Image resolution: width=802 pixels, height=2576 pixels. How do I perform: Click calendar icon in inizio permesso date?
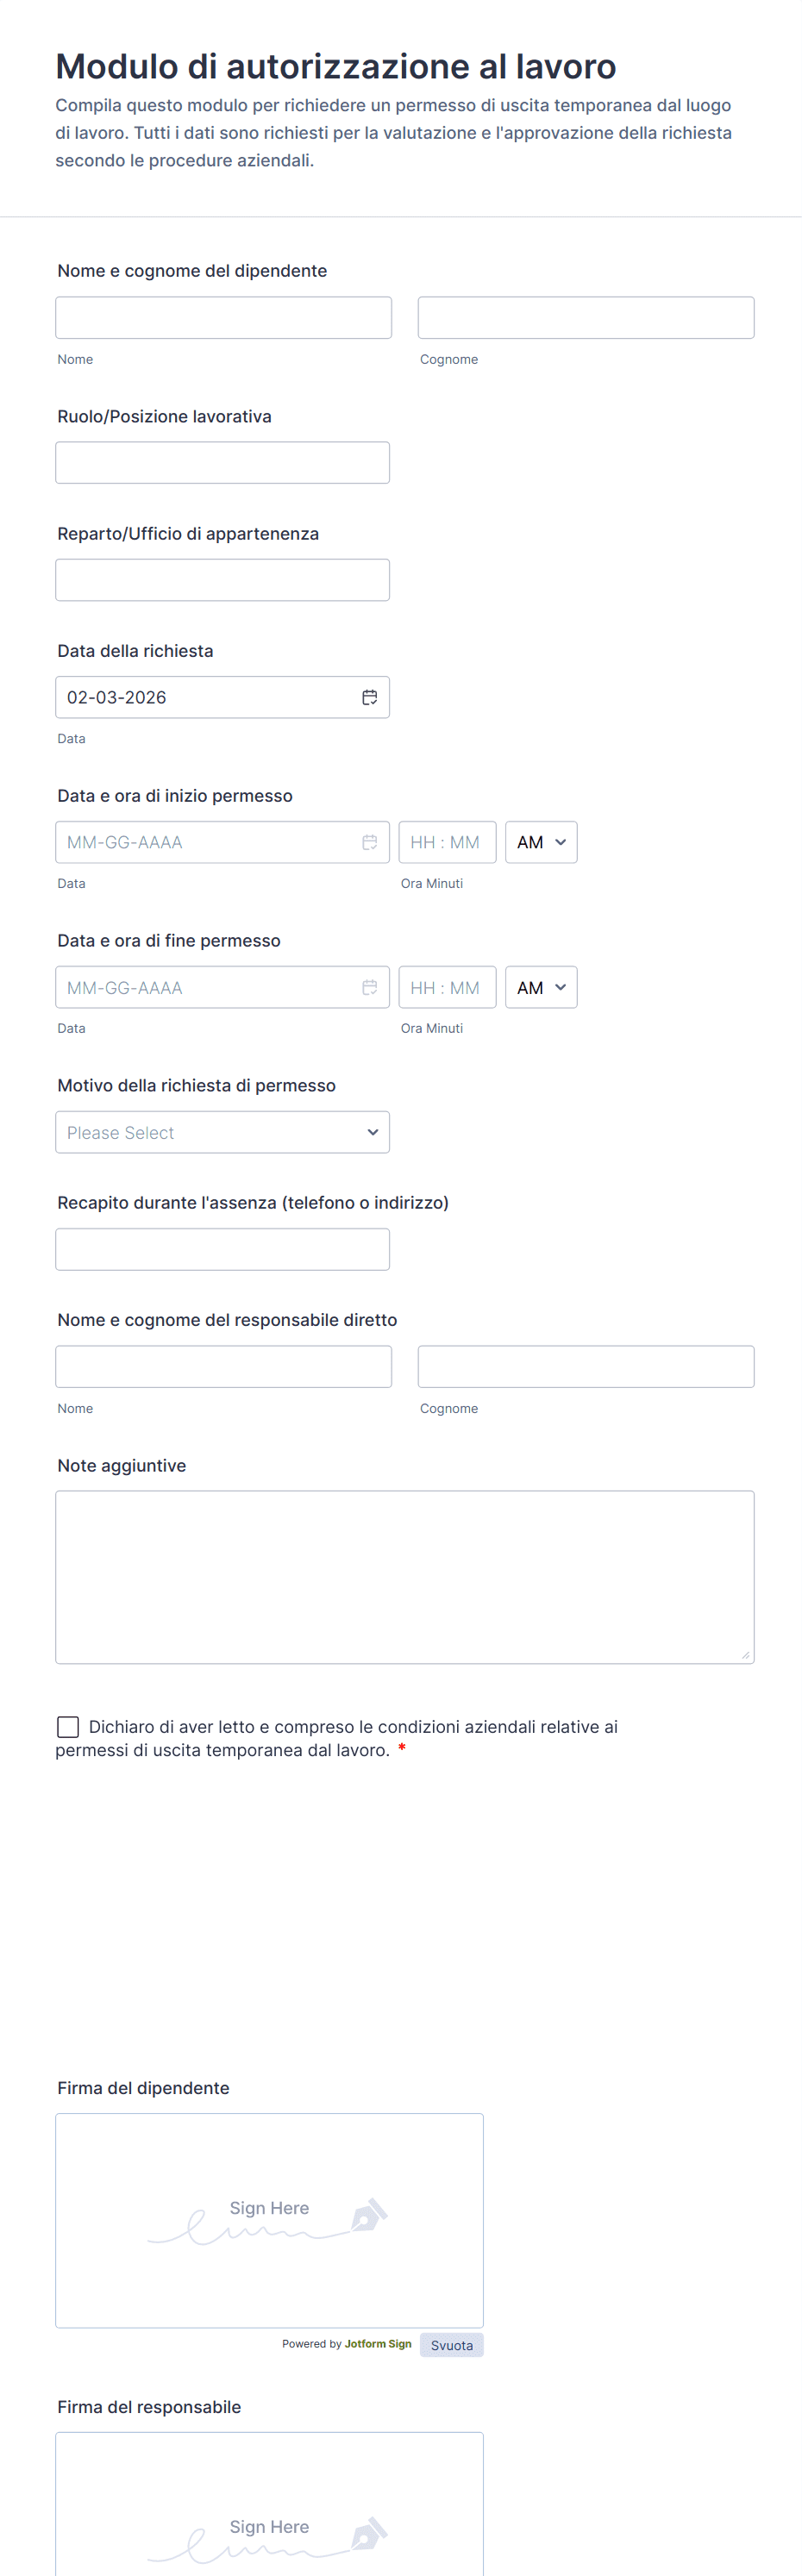click(369, 842)
